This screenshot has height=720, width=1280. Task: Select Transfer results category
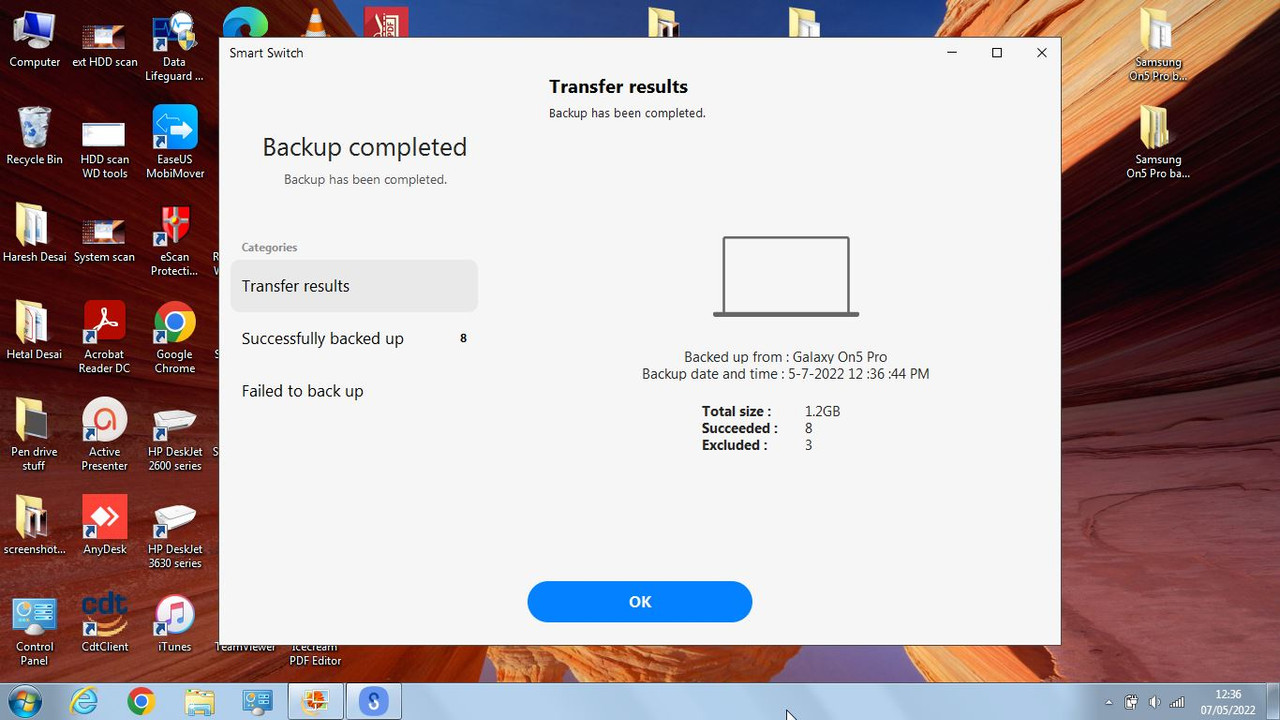click(354, 286)
